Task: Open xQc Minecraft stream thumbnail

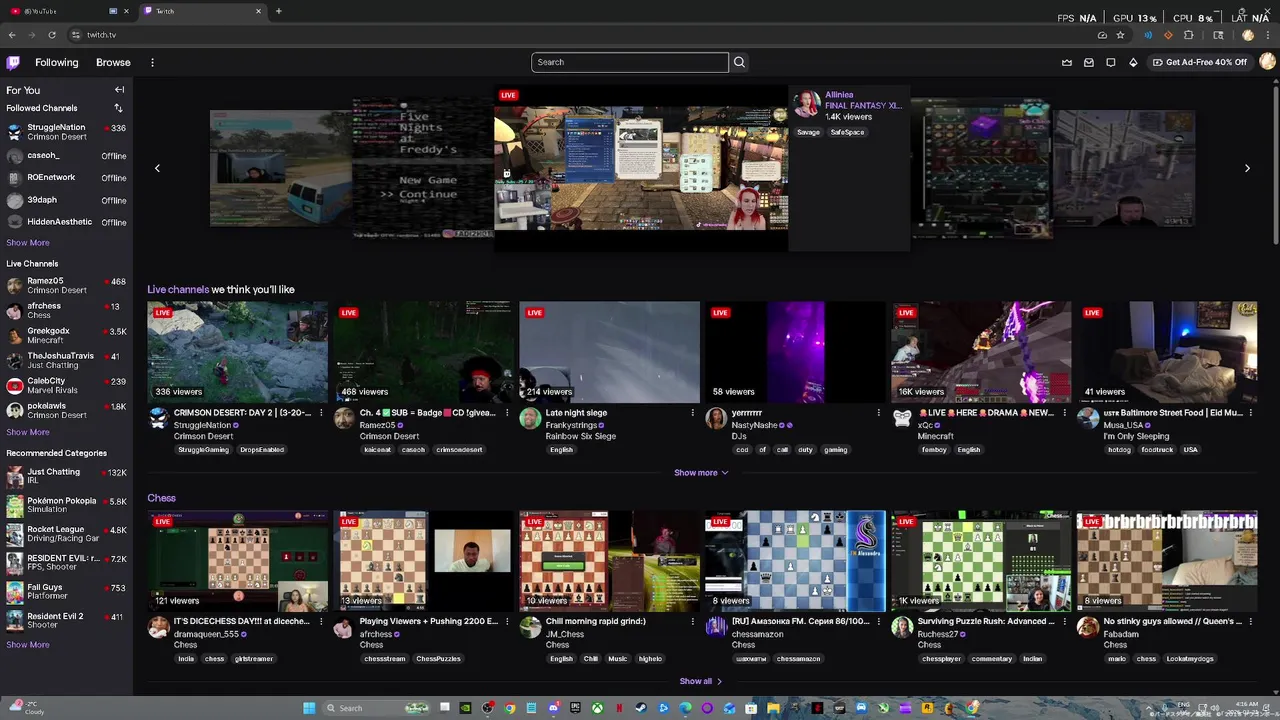Action: (981, 352)
